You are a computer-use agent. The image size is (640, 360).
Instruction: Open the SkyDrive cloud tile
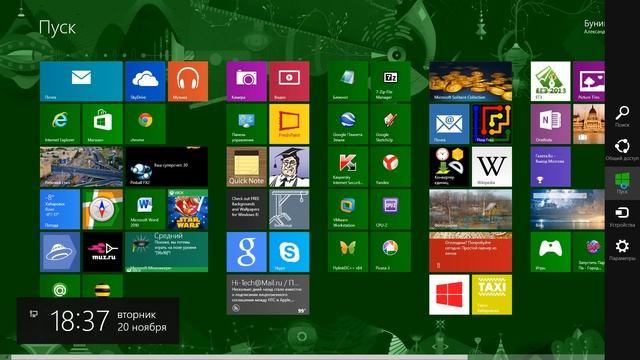(145, 81)
